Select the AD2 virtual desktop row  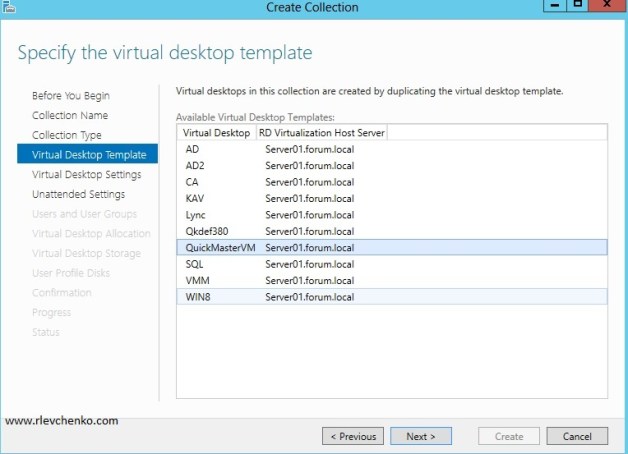click(392, 166)
